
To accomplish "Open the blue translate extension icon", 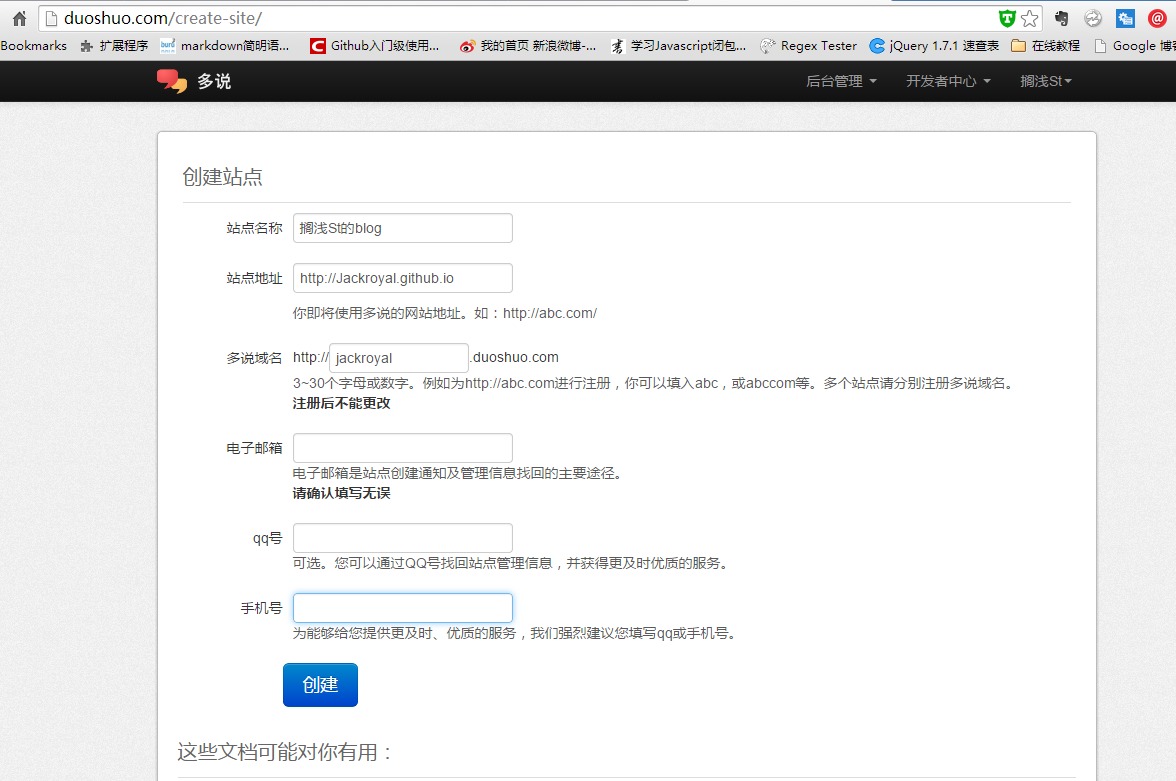I will coord(1126,18).
